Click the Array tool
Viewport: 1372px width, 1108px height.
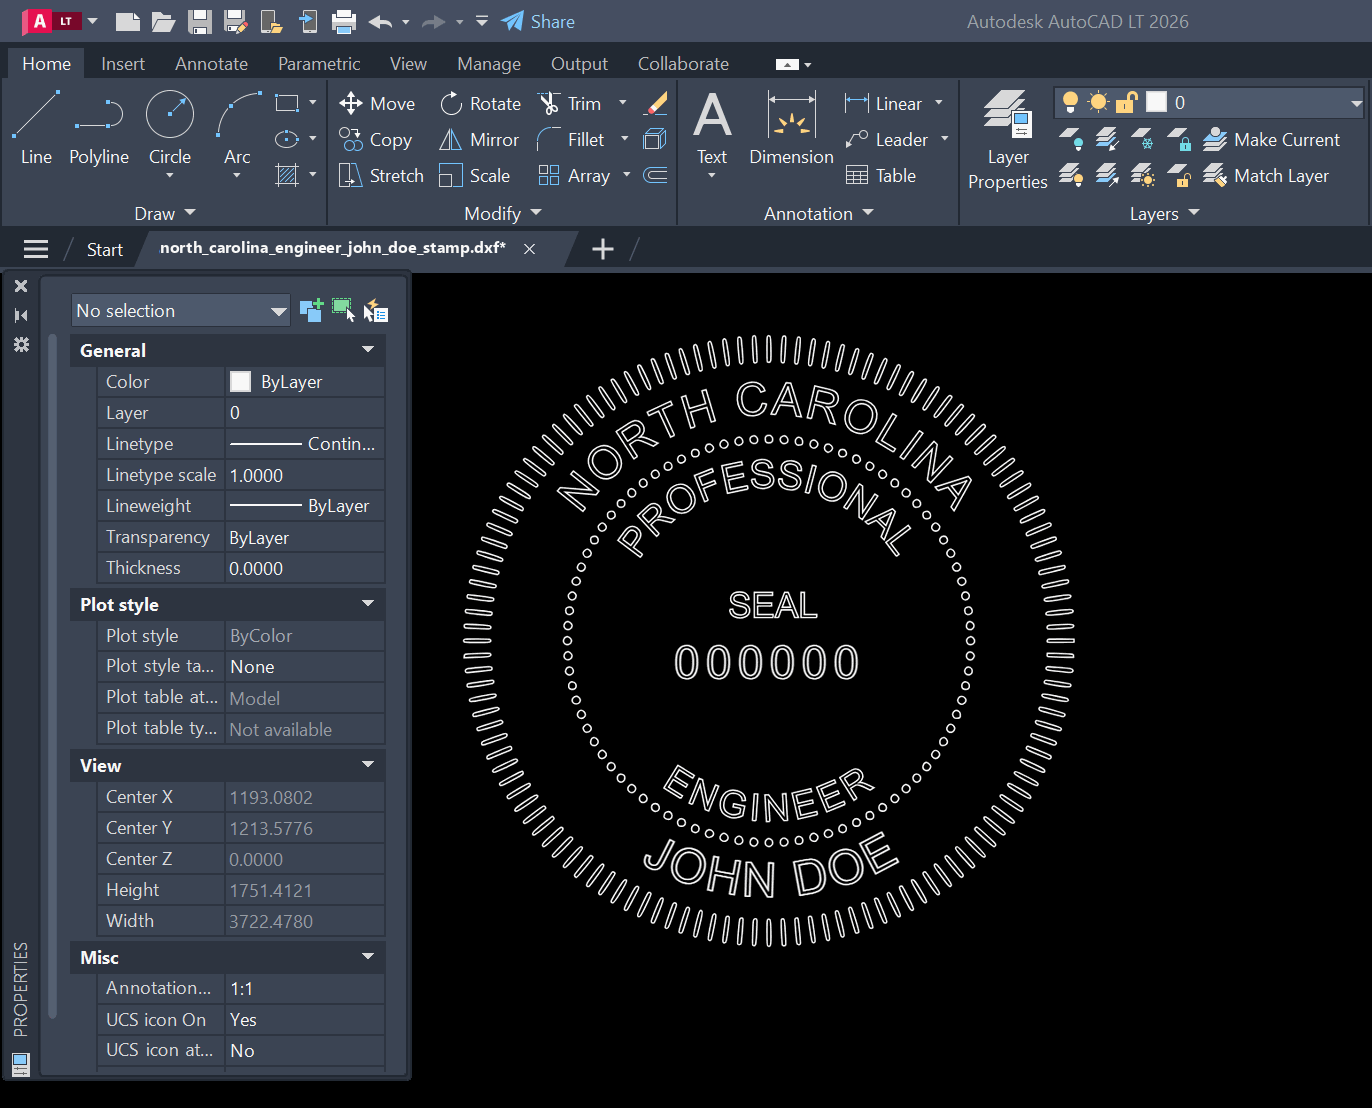(574, 176)
